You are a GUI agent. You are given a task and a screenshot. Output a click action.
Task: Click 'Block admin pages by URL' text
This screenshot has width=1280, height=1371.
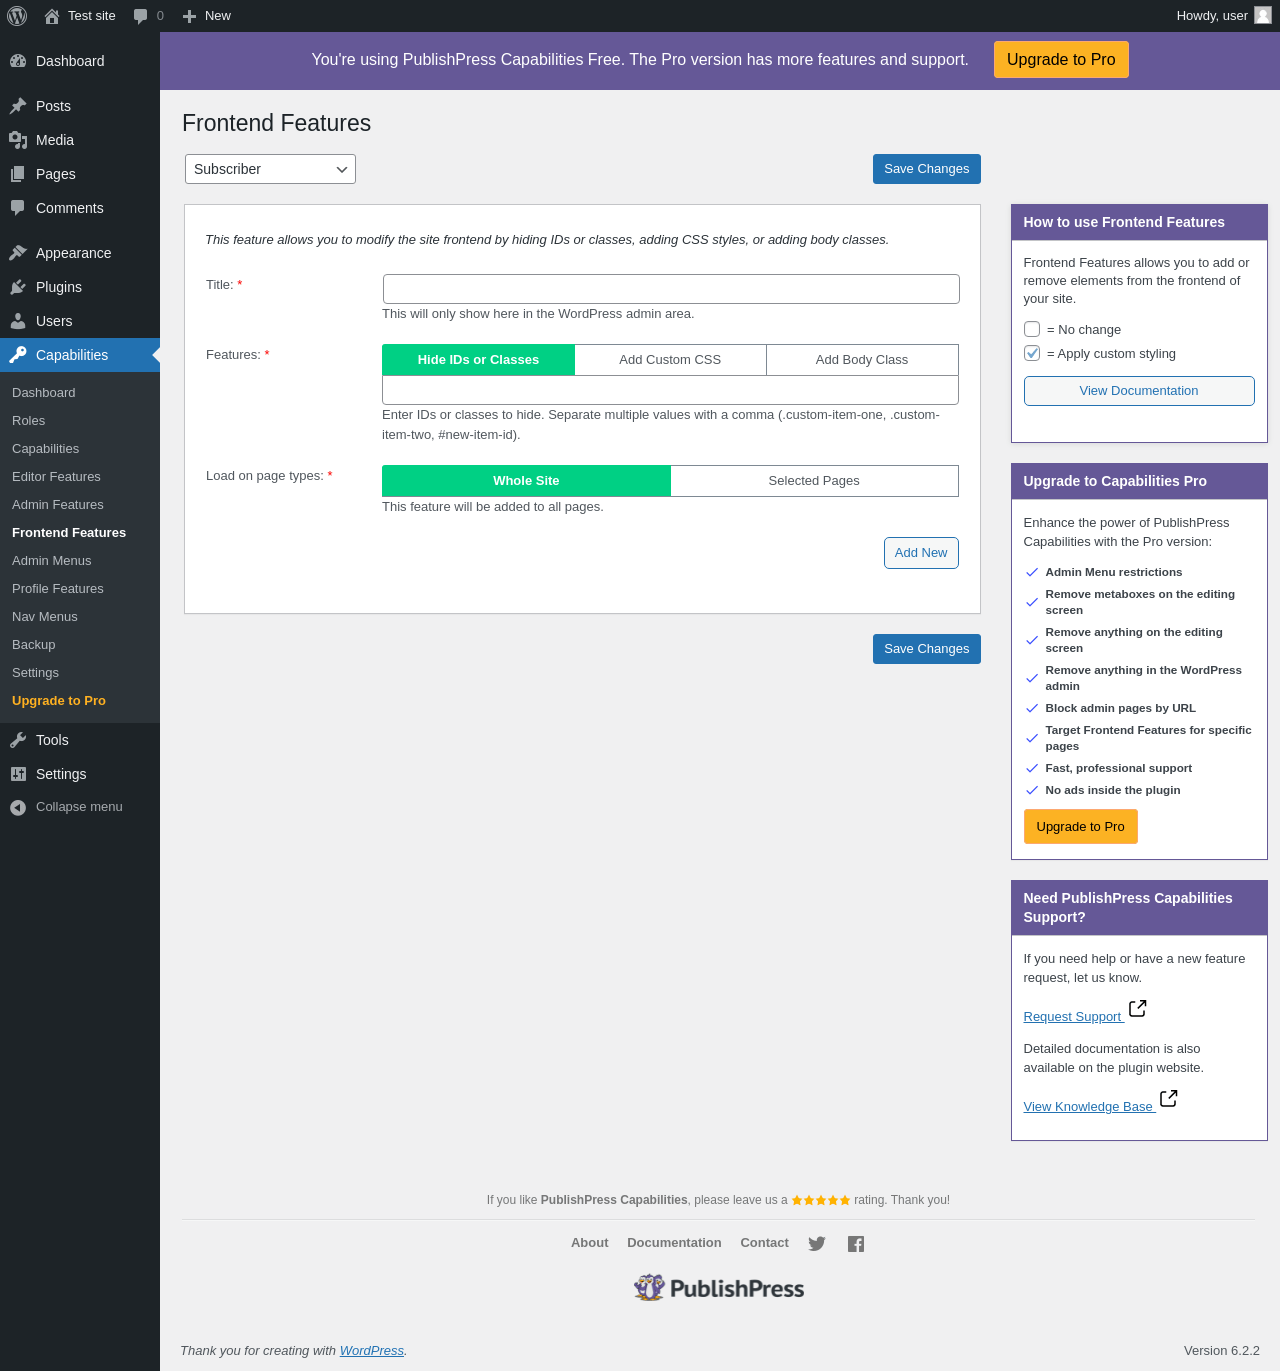(x=1121, y=708)
